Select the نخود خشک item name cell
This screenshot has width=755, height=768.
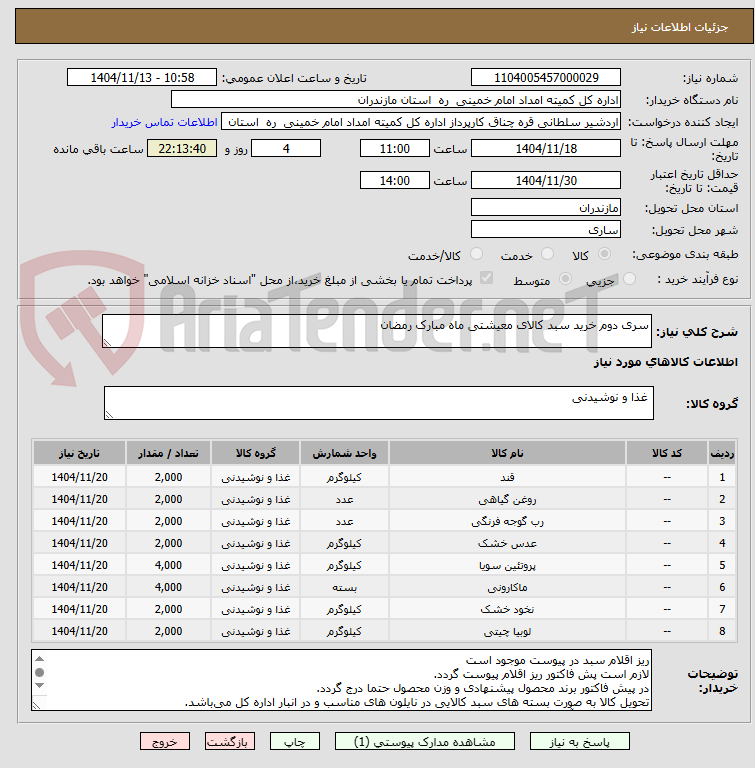pos(507,609)
